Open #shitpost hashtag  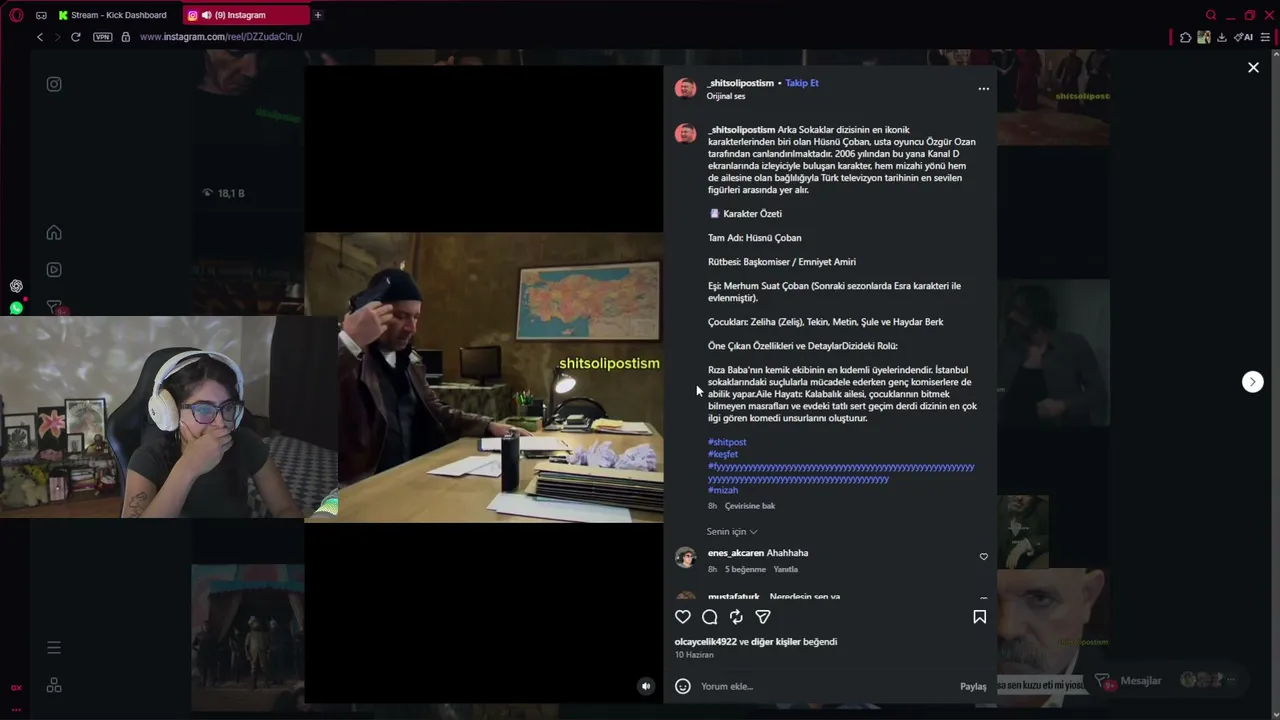[x=727, y=442]
